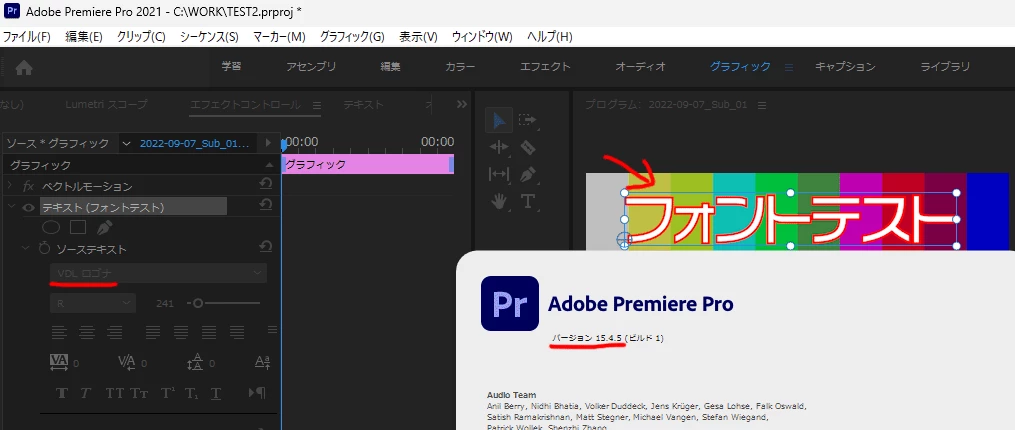Select the pink グラフィック clip bar
This screenshot has height=430, width=1015.
tap(368, 164)
